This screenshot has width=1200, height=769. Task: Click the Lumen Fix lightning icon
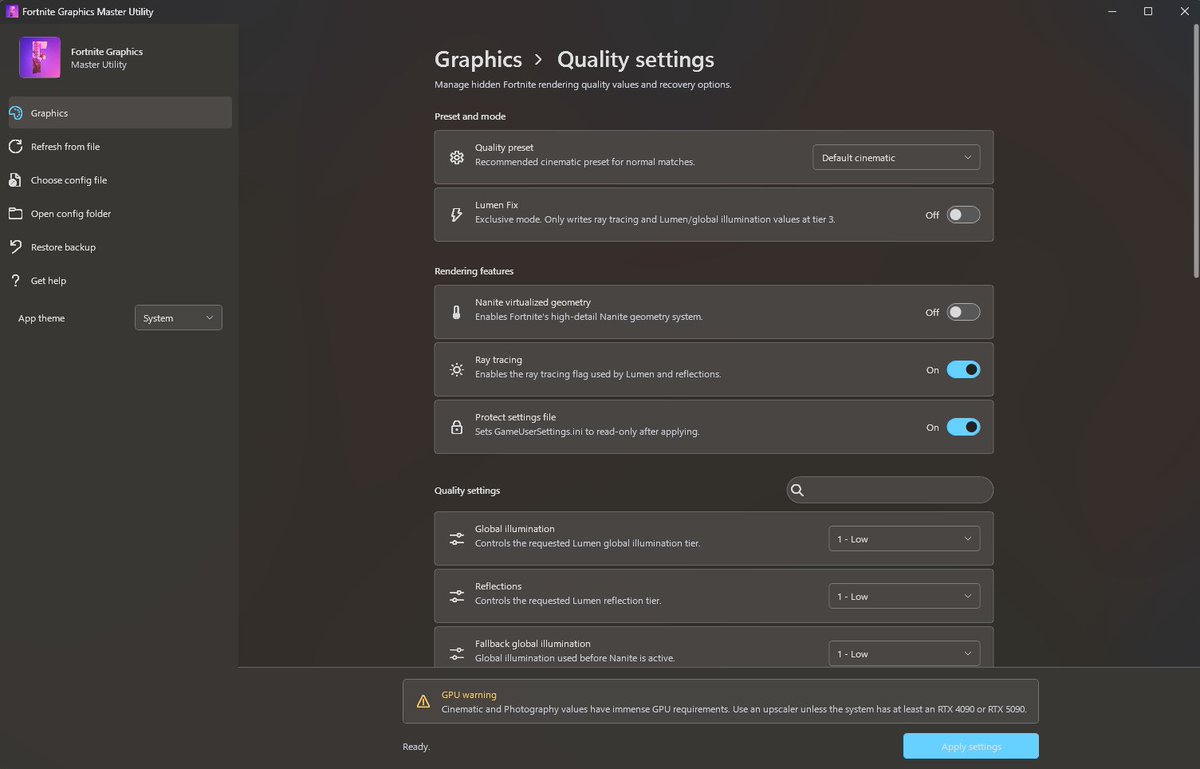coord(457,215)
